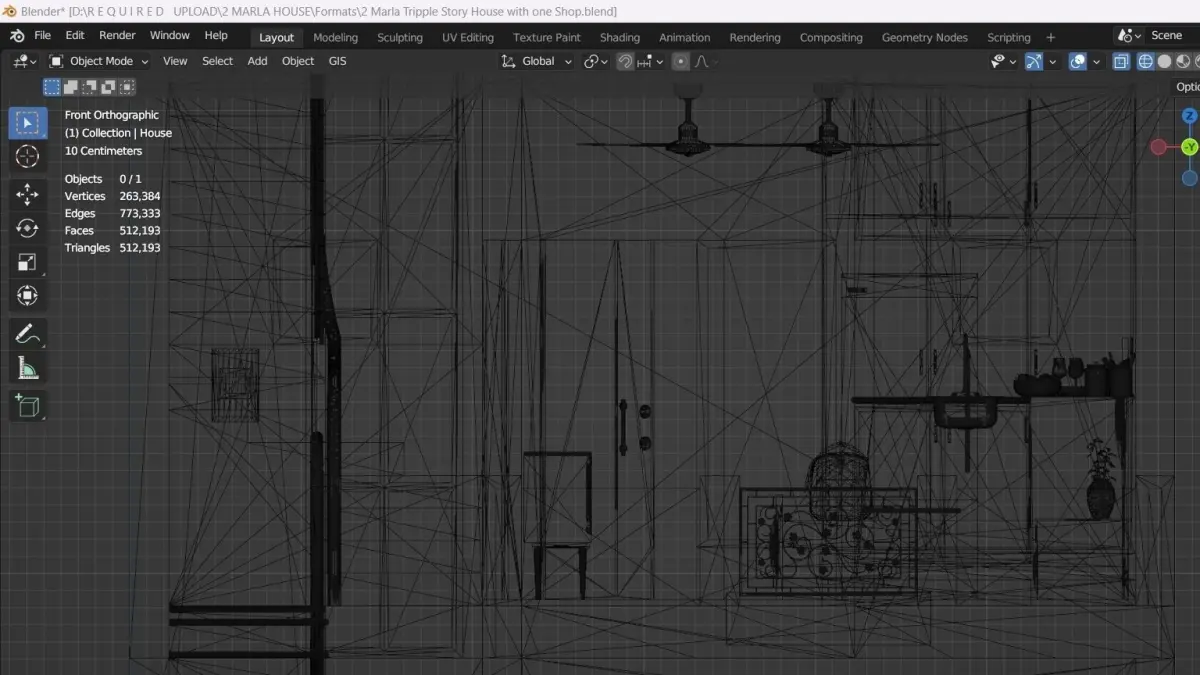1200x675 pixels.
Task: Switch to the Sculpting workspace tab
Action: click(x=400, y=37)
